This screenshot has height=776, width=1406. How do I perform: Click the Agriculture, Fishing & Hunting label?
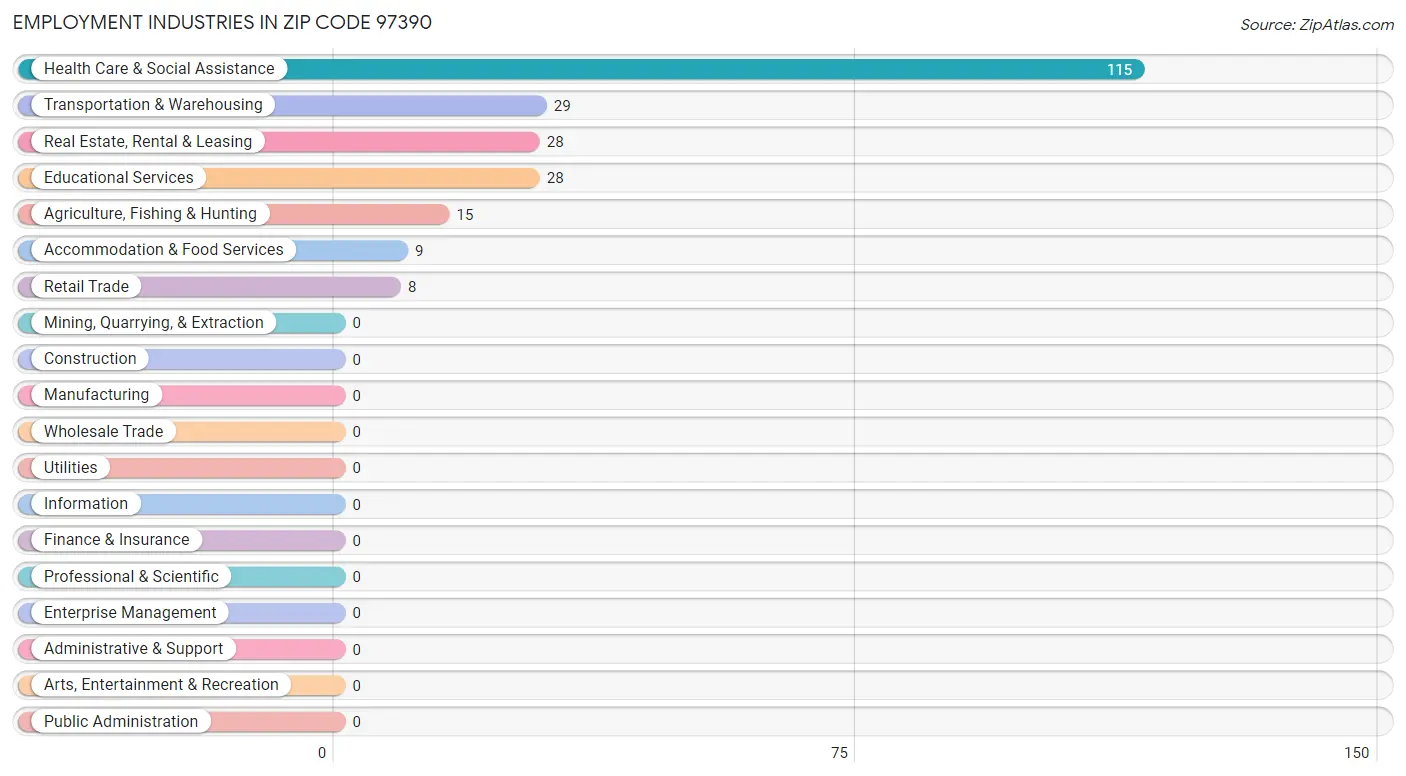[x=150, y=214]
